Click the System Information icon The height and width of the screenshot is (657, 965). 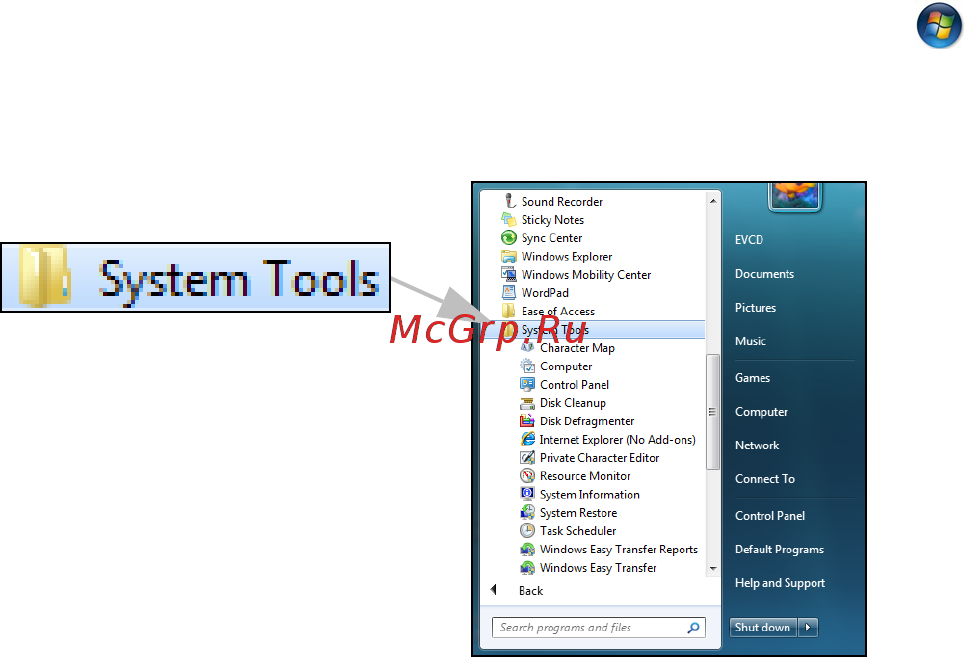tap(527, 494)
